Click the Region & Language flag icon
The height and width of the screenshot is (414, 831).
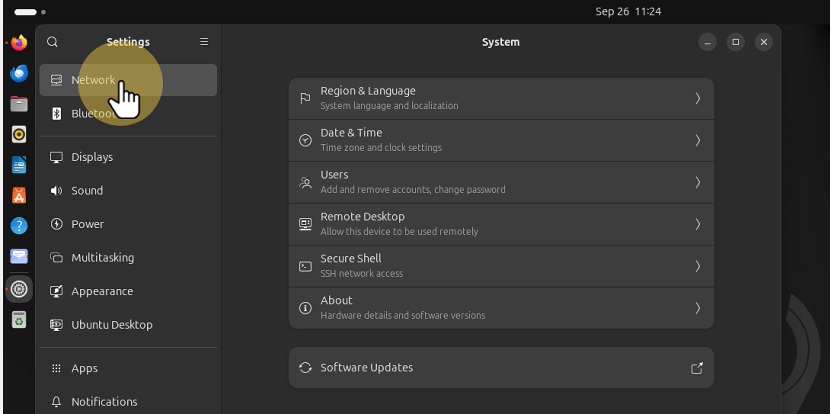[x=306, y=98]
